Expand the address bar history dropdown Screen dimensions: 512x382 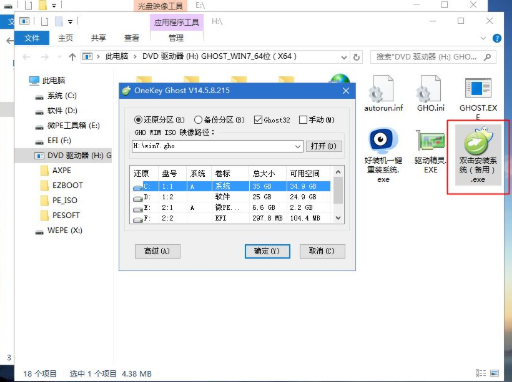point(344,57)
